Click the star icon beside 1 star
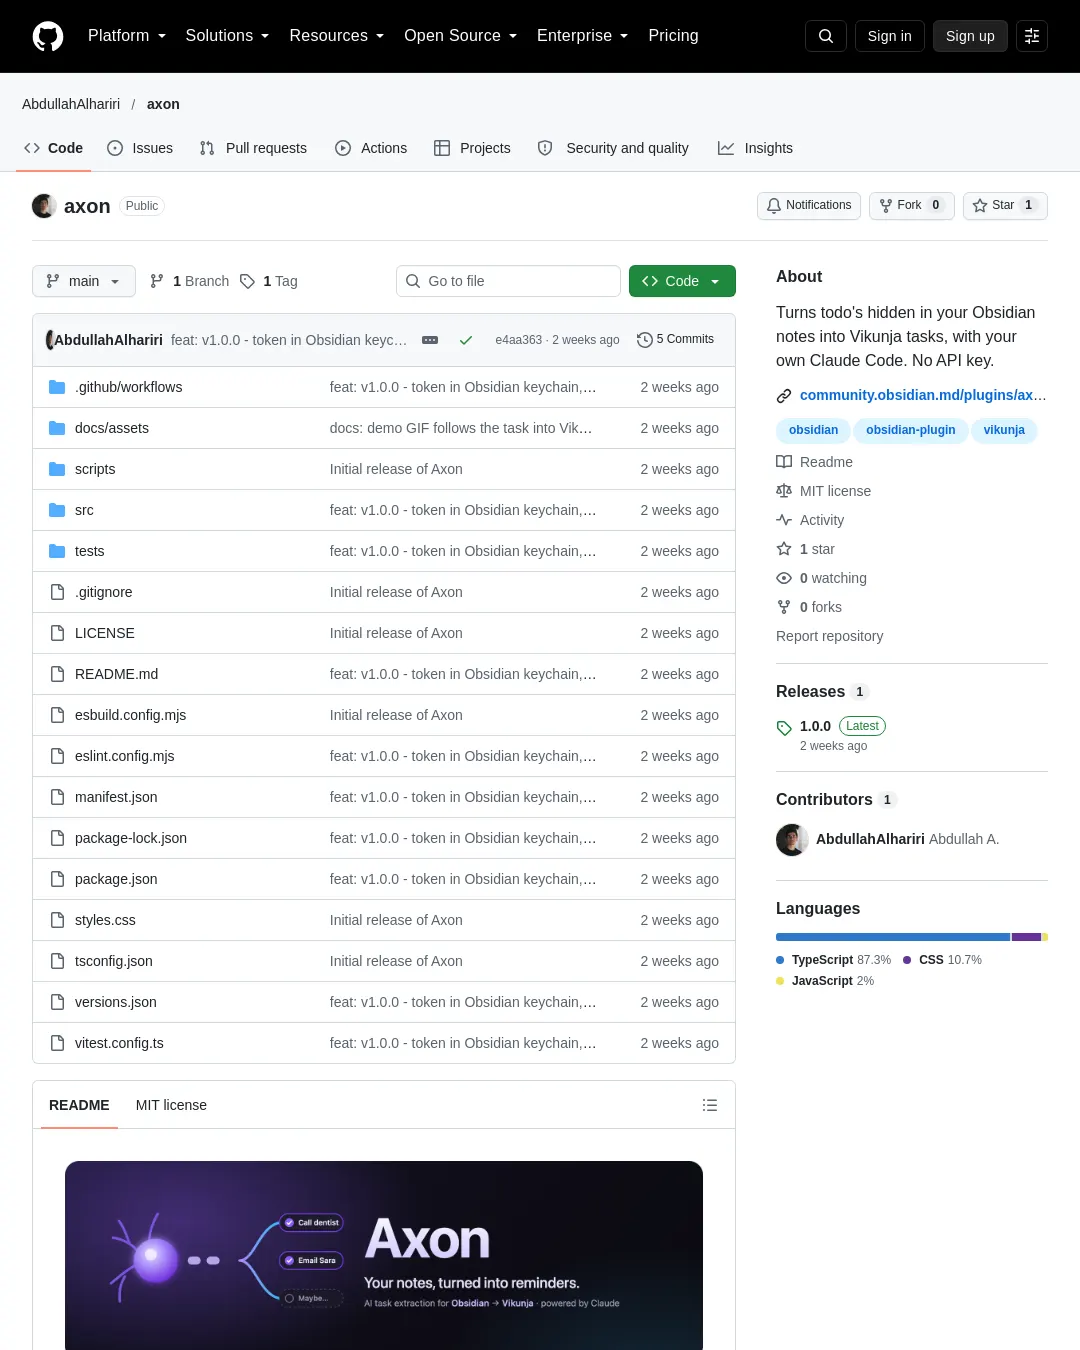This screenshot has width=1080, height=1350. [784, 549]
